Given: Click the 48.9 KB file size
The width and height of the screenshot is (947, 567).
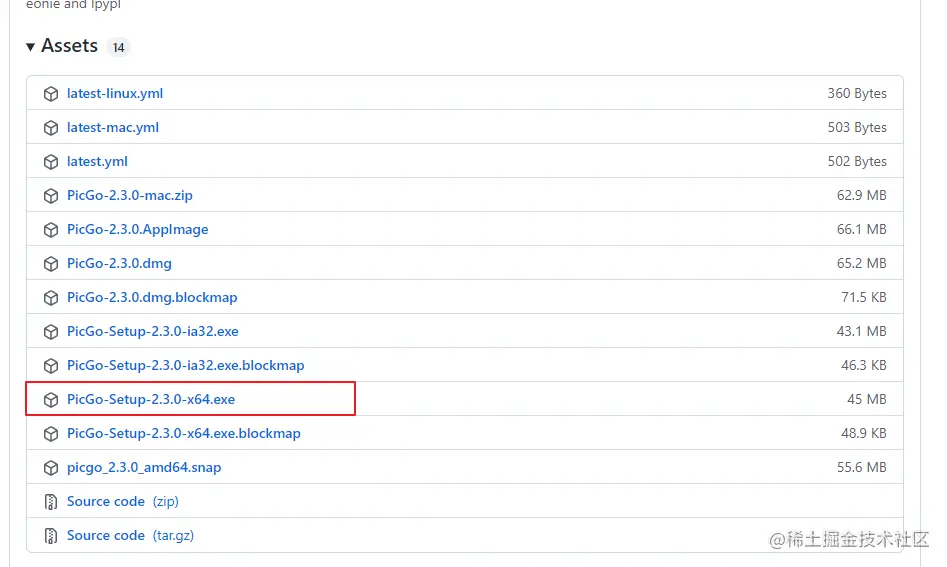Looking at the screenshot, I should click(864, 433).
